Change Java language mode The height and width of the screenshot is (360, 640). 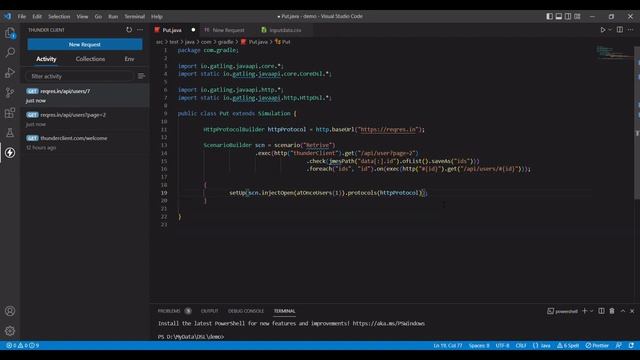tap(542, 345)
